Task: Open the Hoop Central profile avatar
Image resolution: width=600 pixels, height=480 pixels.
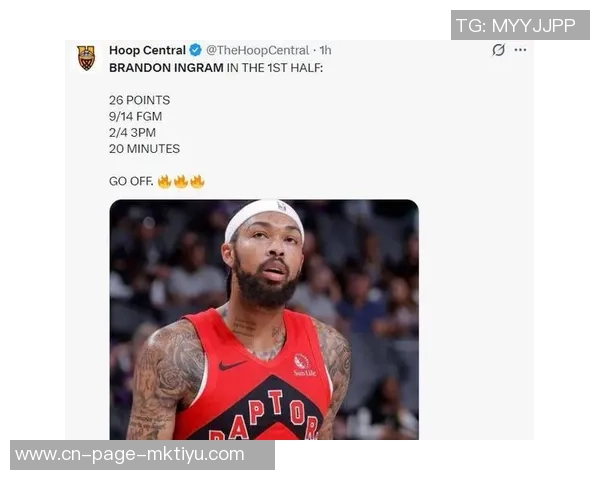Action: (86, 58)
